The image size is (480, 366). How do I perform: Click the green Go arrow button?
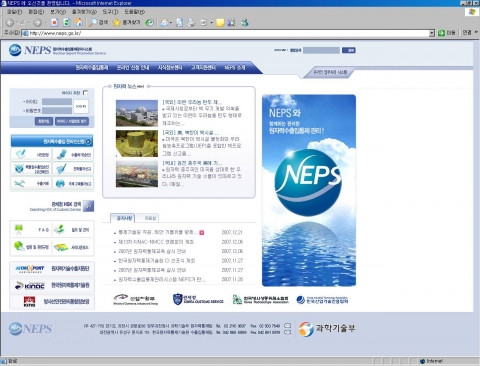(441, 33)
